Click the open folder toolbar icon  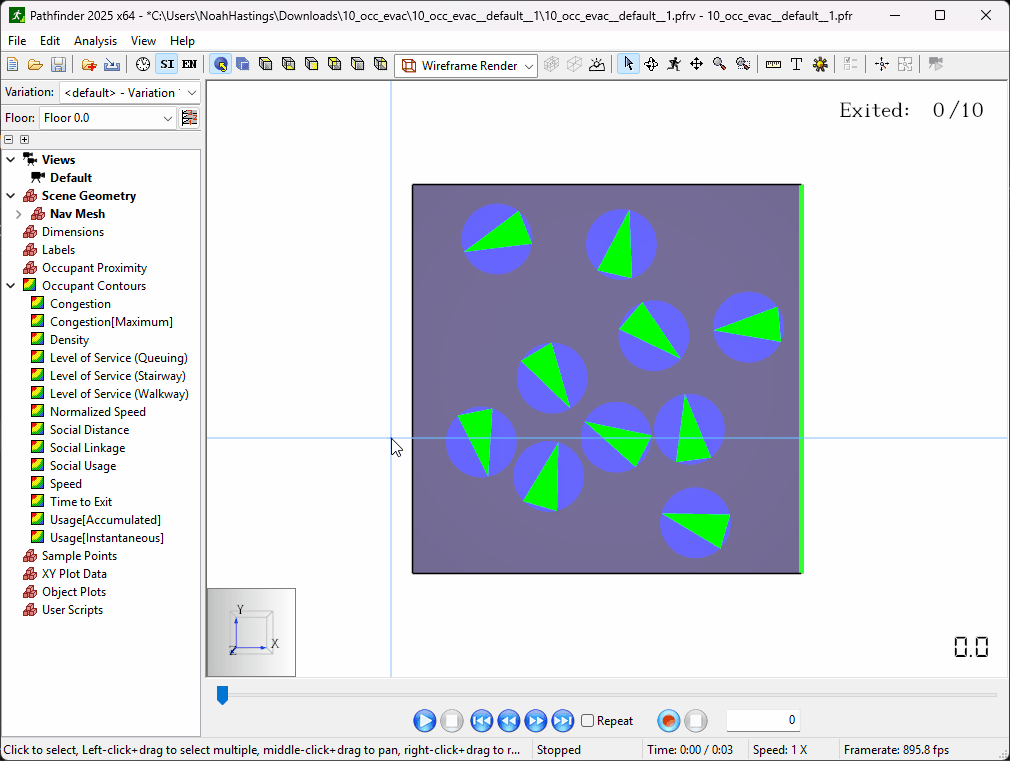click(35, 64)
